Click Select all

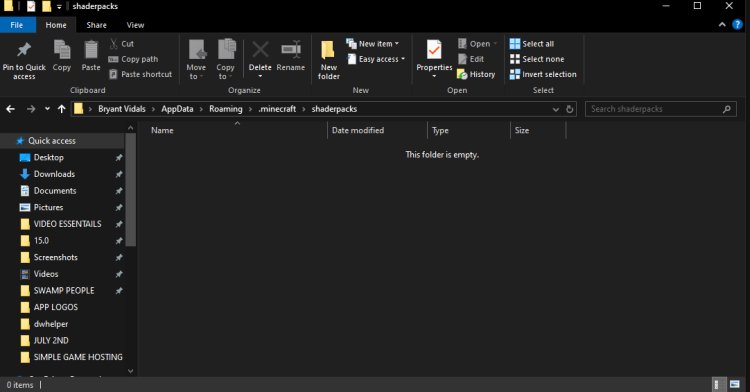(531, 44)
